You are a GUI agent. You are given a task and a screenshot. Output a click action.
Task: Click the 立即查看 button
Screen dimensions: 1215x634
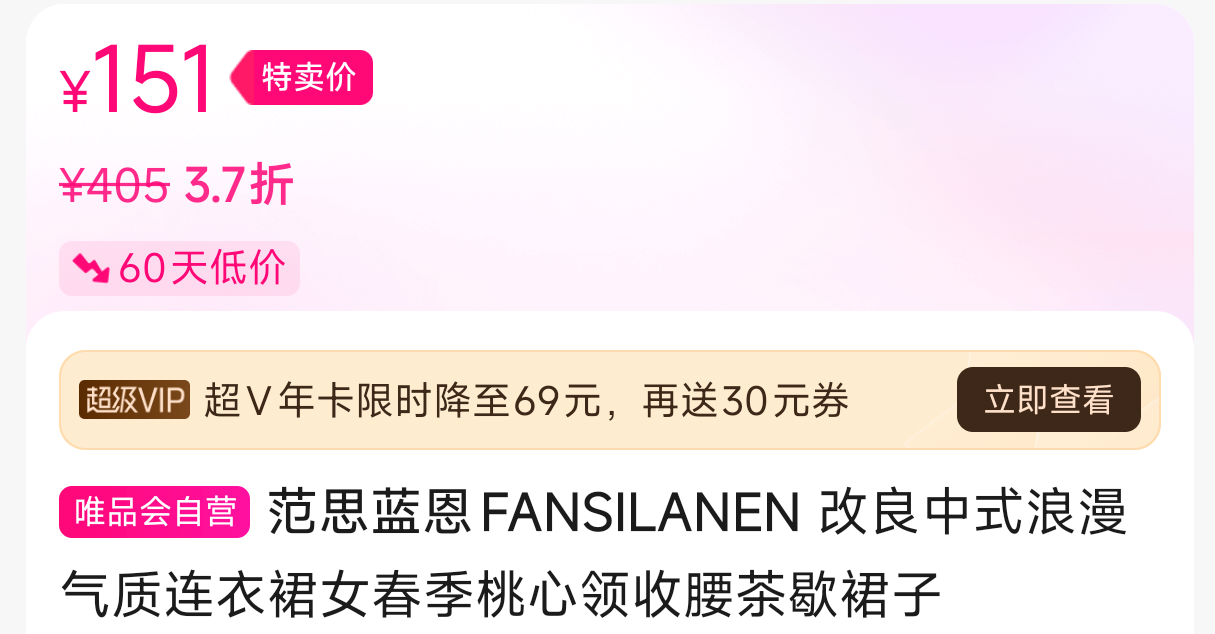pos(1048,400)
